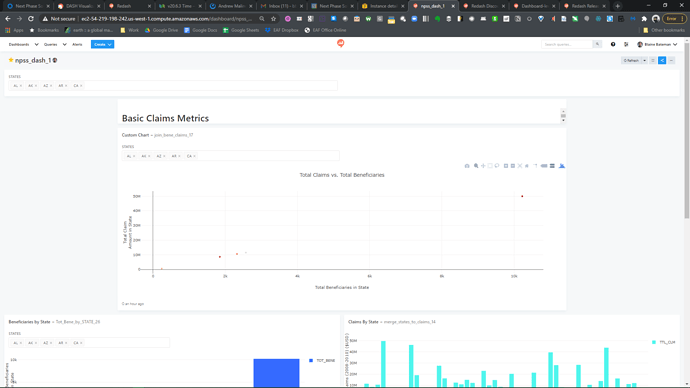The width and height of the screenshot is (690, 388).
Task: Click the Plotly camera download icon
Action: [467, 166]
